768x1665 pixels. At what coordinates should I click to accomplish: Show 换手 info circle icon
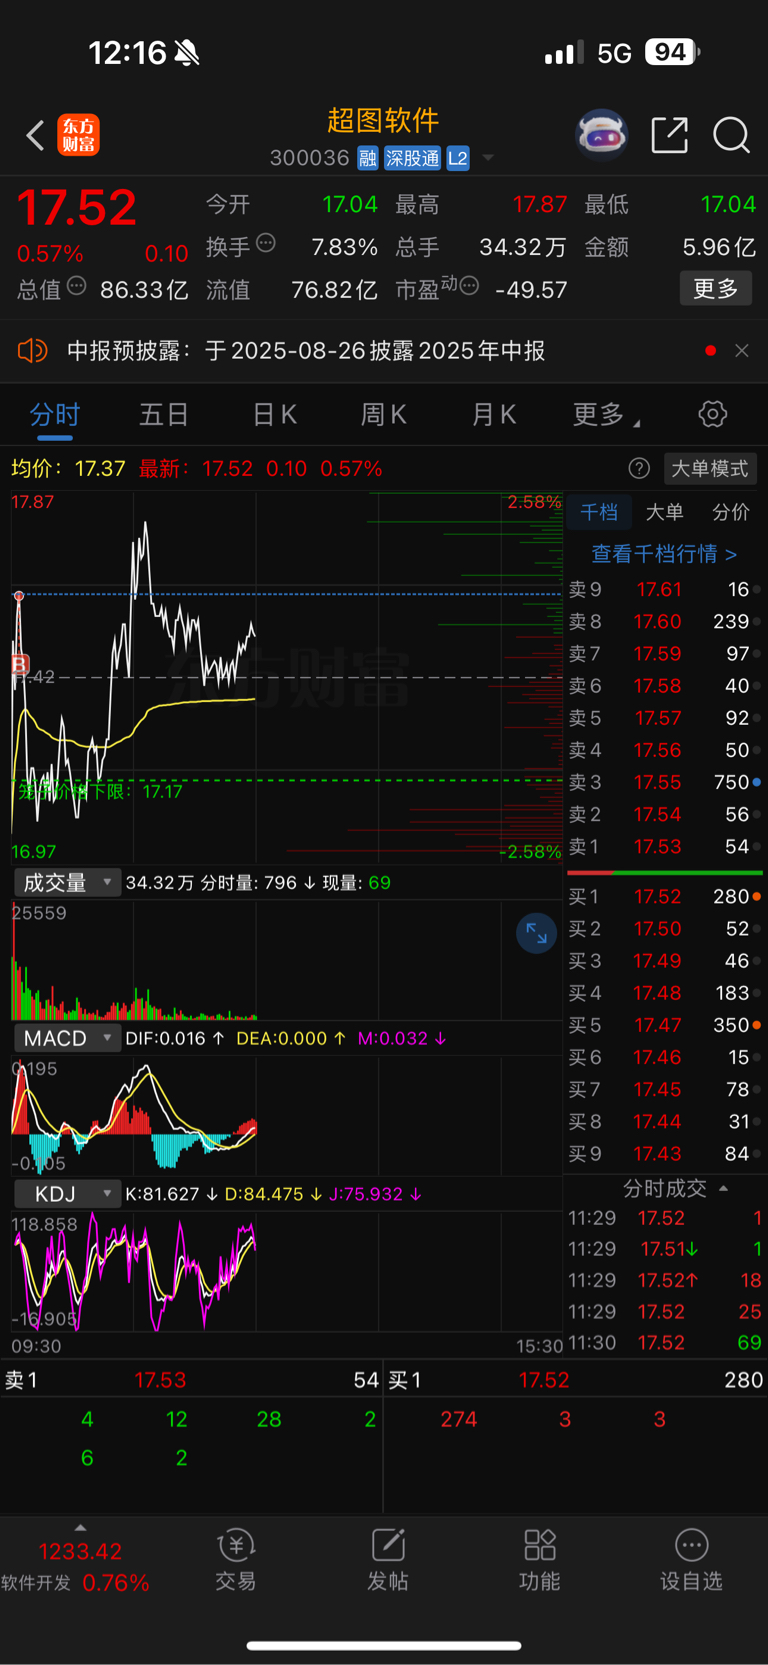(x=266, y=243)
